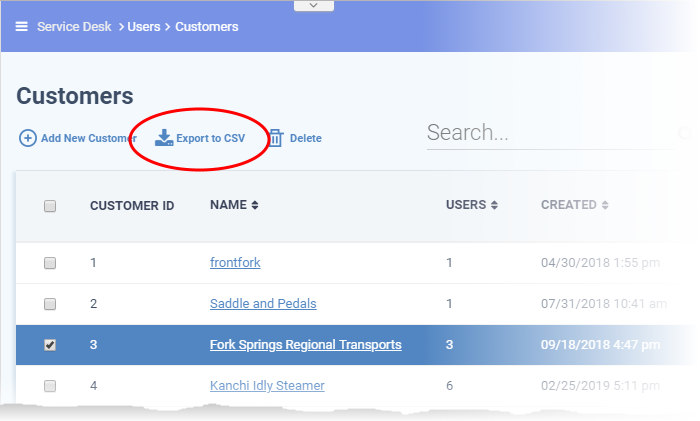This screenshot has height=421, width=700.
Task: Go to Service Desk in the breadcrumb
Action: [x=74, y=27]
